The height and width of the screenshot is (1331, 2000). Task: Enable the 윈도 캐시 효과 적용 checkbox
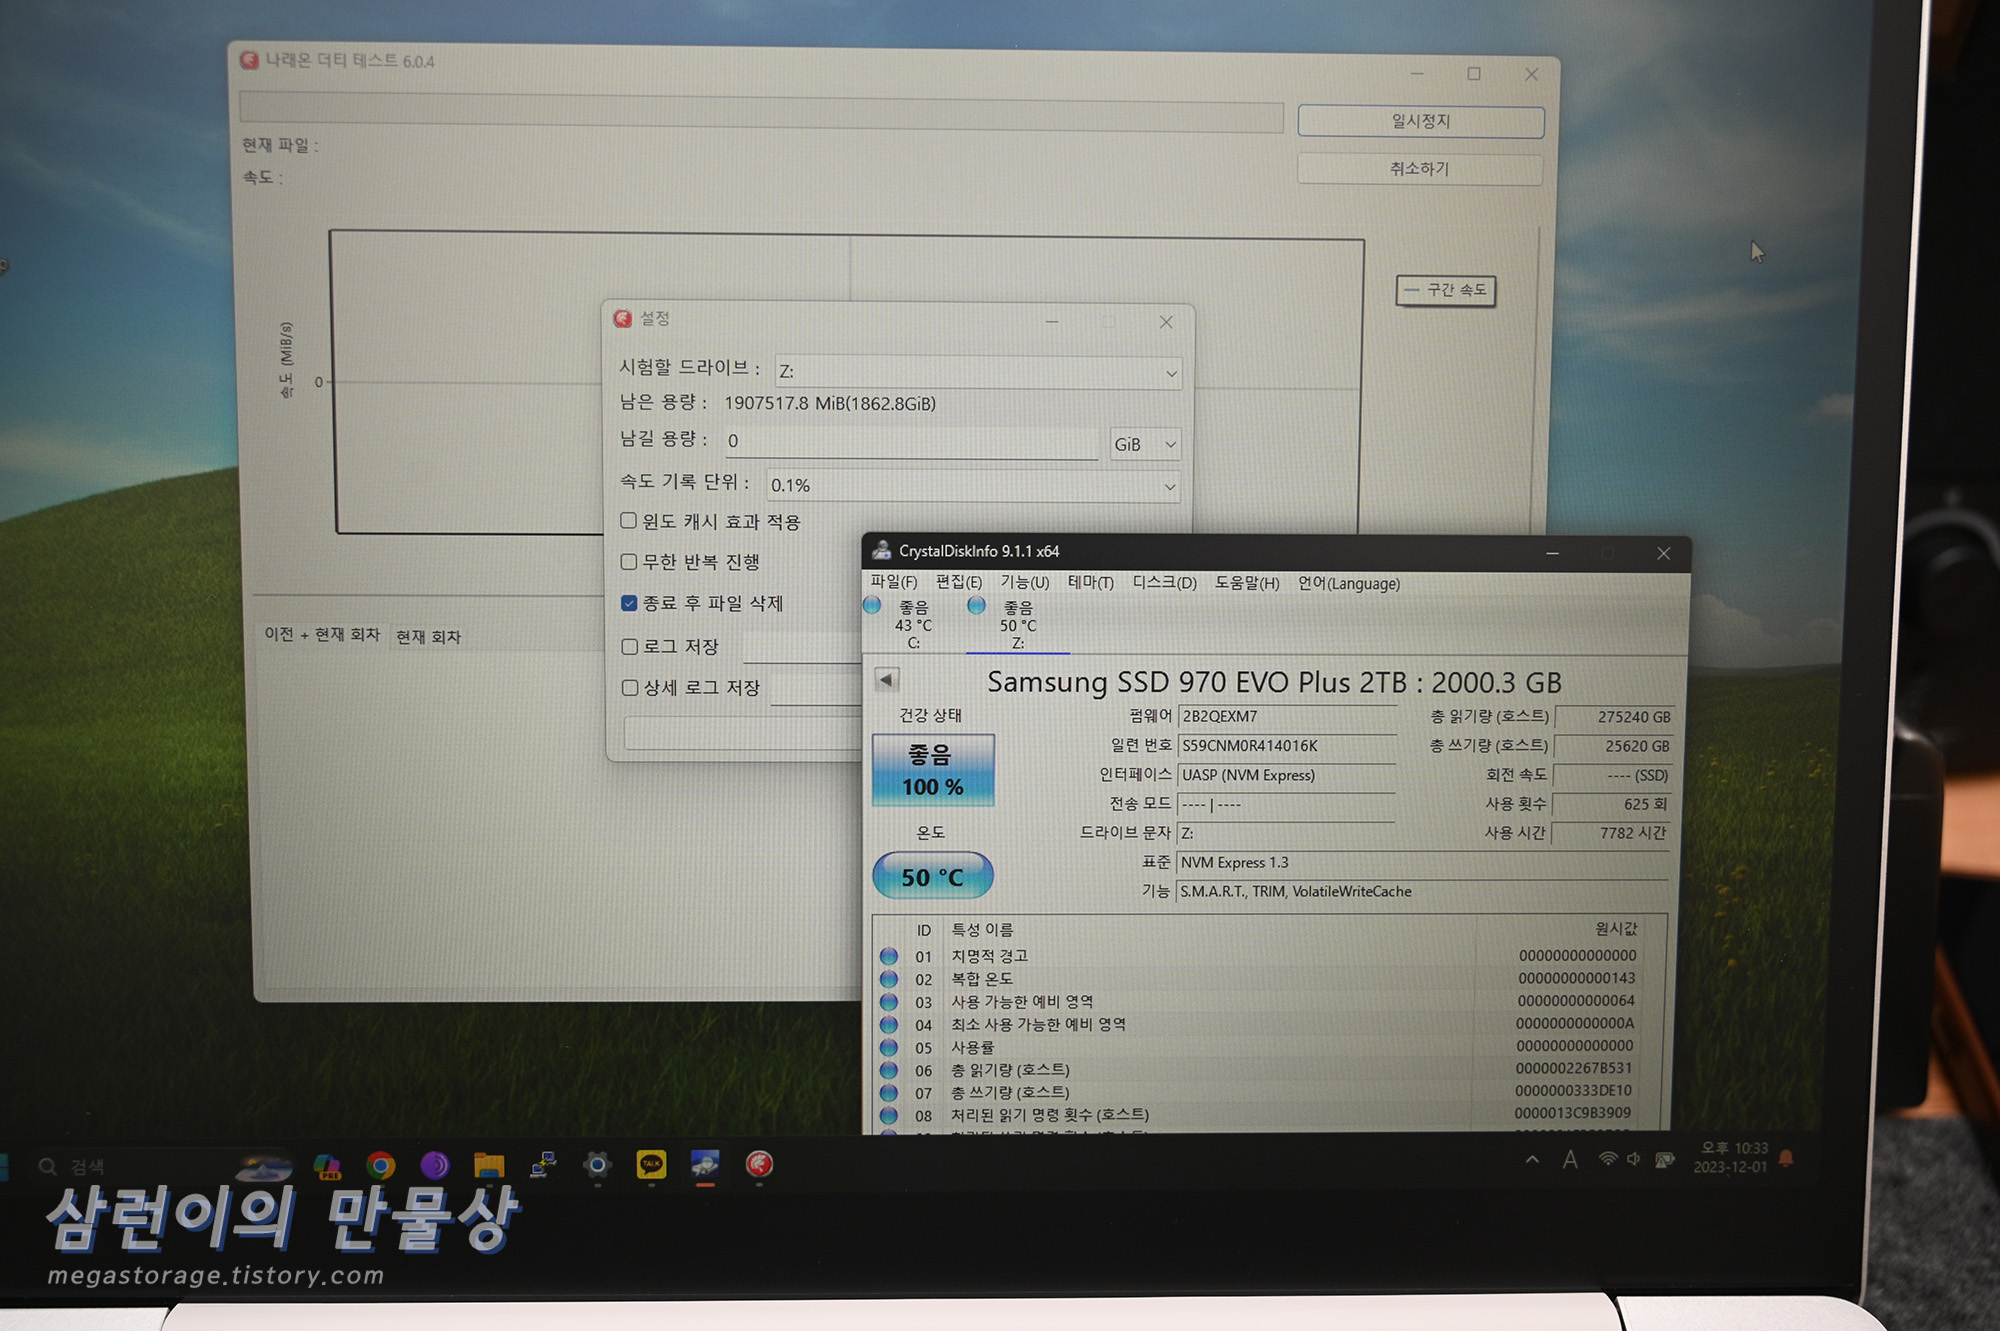(629, 521)
